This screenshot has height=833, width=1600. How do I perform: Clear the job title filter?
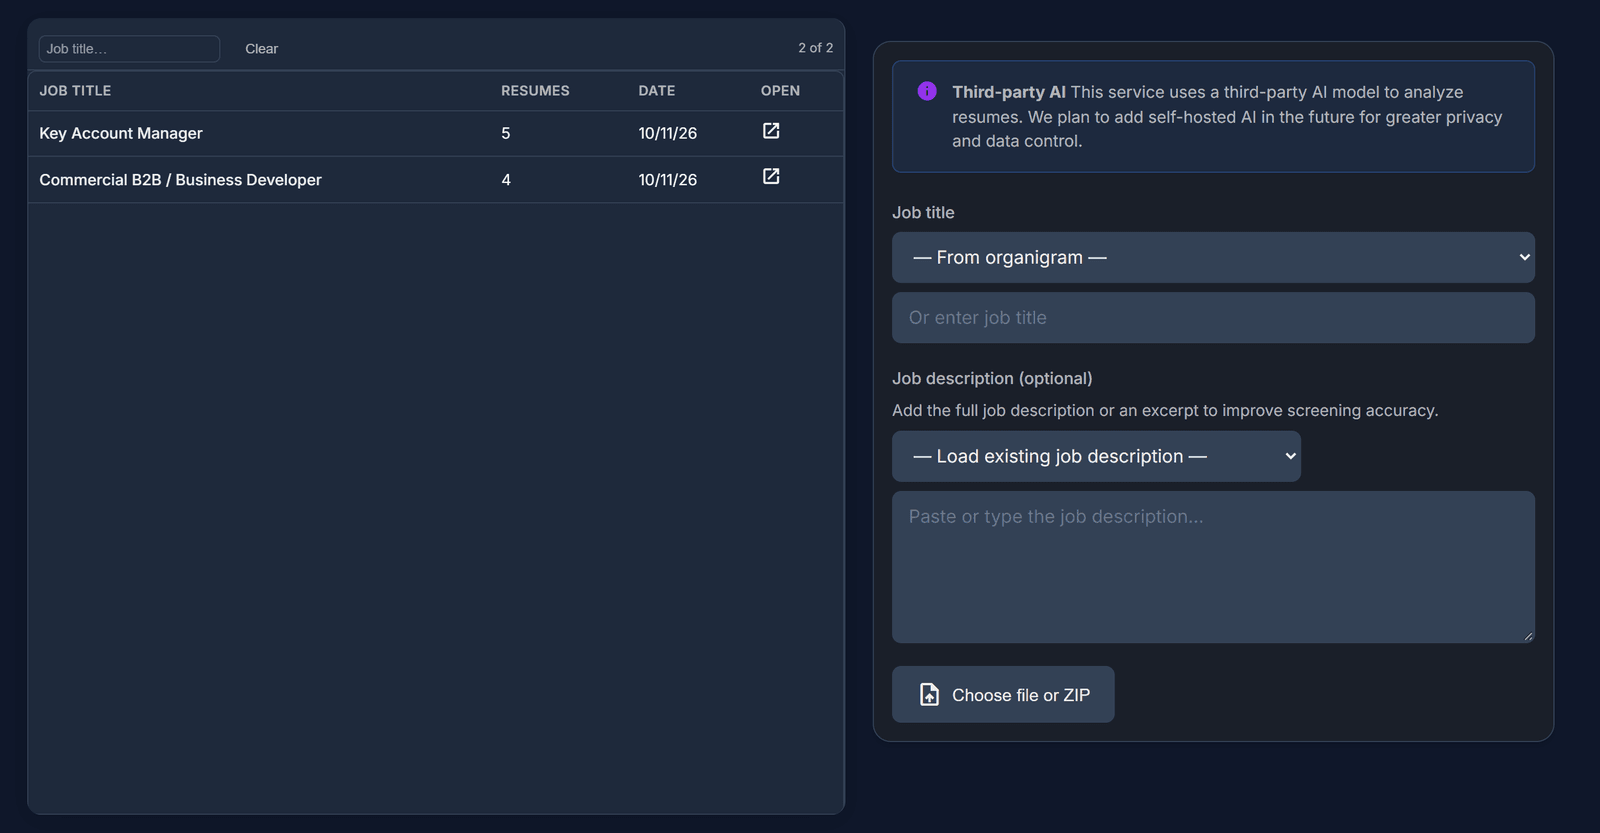[261, 49]
